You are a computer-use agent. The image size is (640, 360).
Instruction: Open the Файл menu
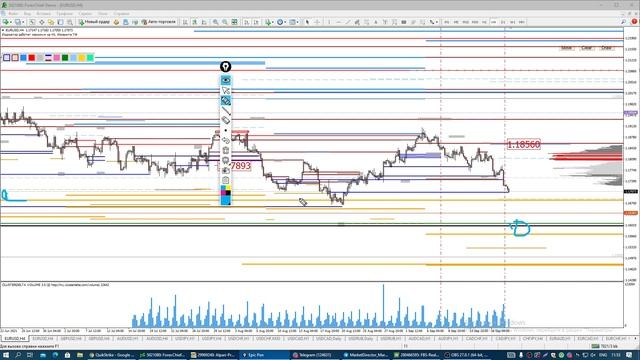(x=13, y=13)
